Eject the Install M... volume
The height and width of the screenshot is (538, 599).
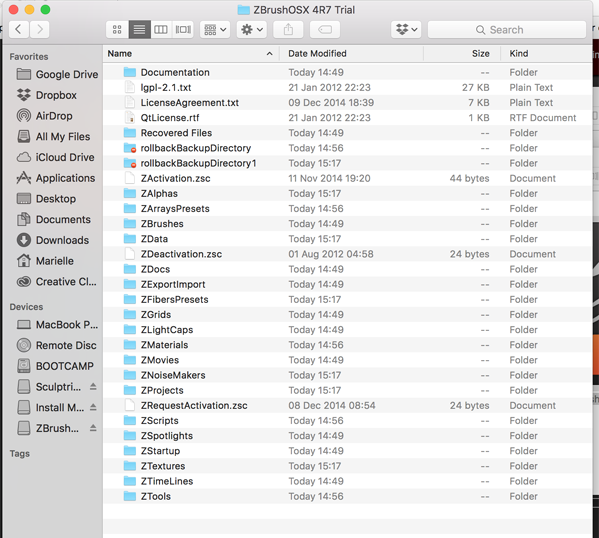point(93,408)
